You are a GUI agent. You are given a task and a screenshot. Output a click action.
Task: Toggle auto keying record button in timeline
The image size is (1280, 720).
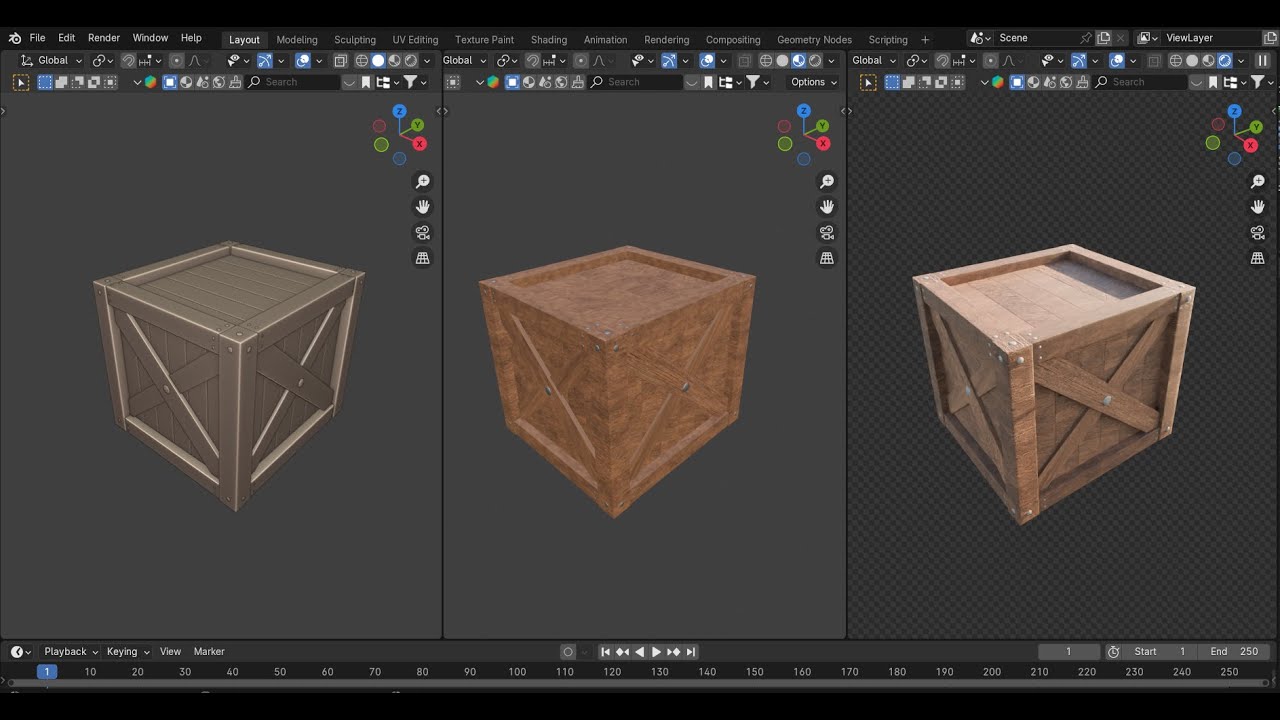tap(568, 652)
